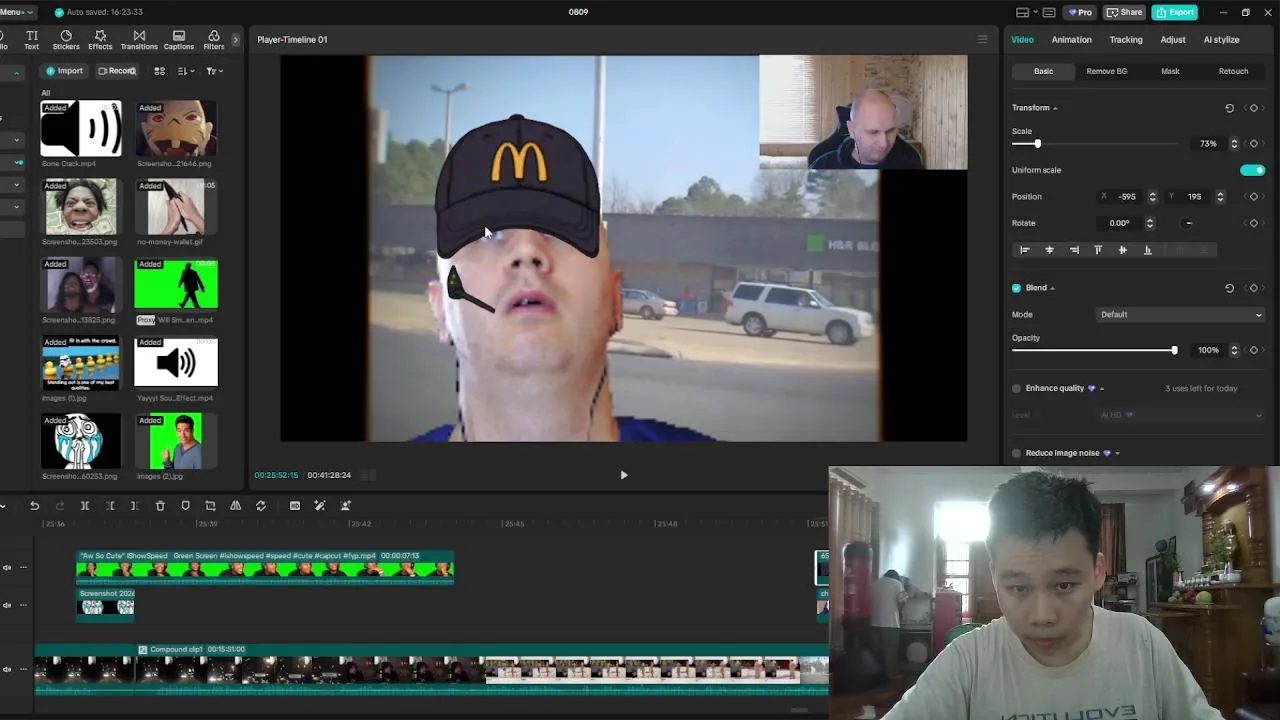This screenshot has width=1280, height=720.
Task: Add a keyframe for Scale
Action: pos(1254,144)
